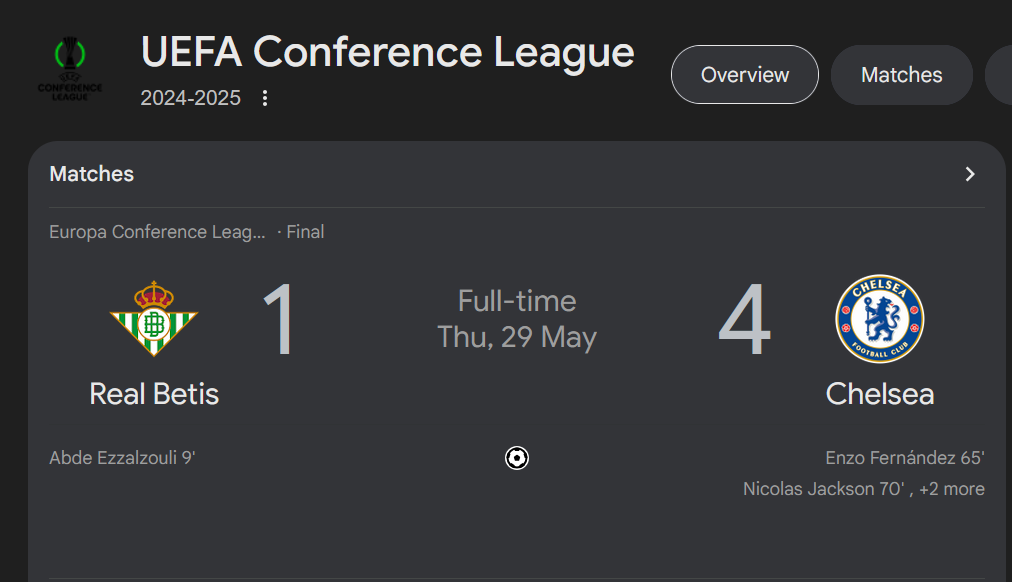This screenshot has height=582, width=1012.
Task: Click the Matches section heading
Action: click(92, 174)
